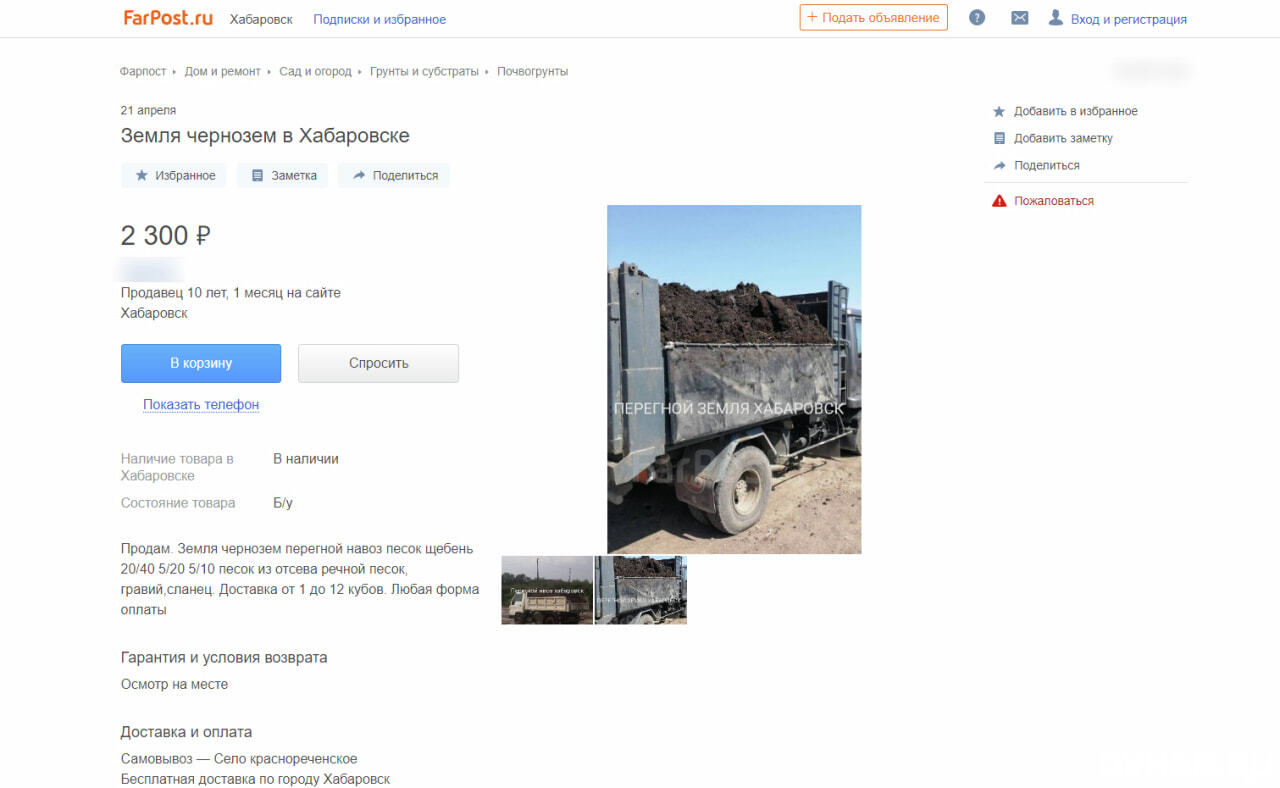Open the Хабаровск city selector in header

pyautogui.click(x=261, y=20)
